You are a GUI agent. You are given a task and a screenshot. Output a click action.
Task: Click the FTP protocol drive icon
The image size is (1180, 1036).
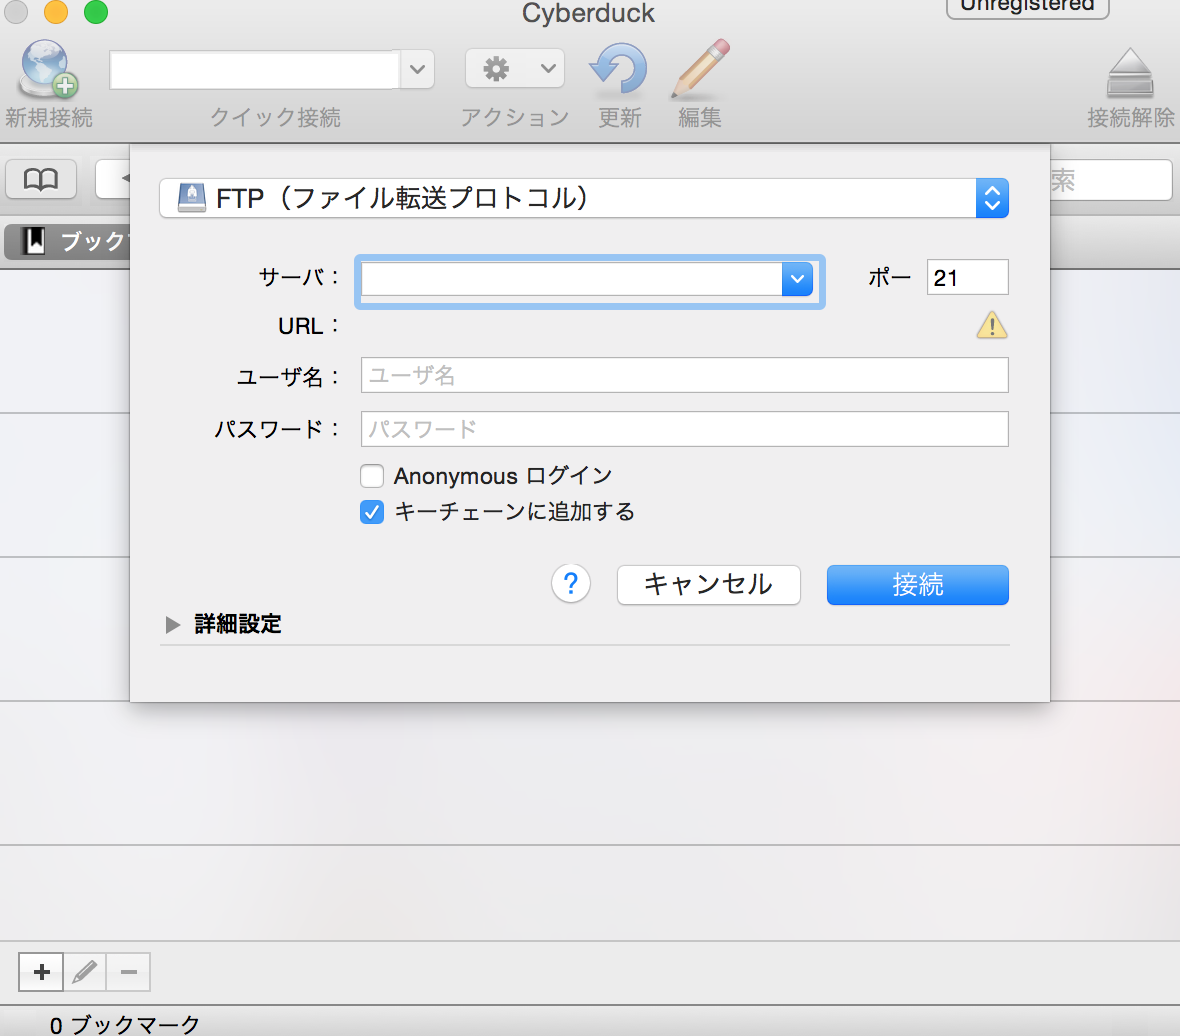[191, 198]
